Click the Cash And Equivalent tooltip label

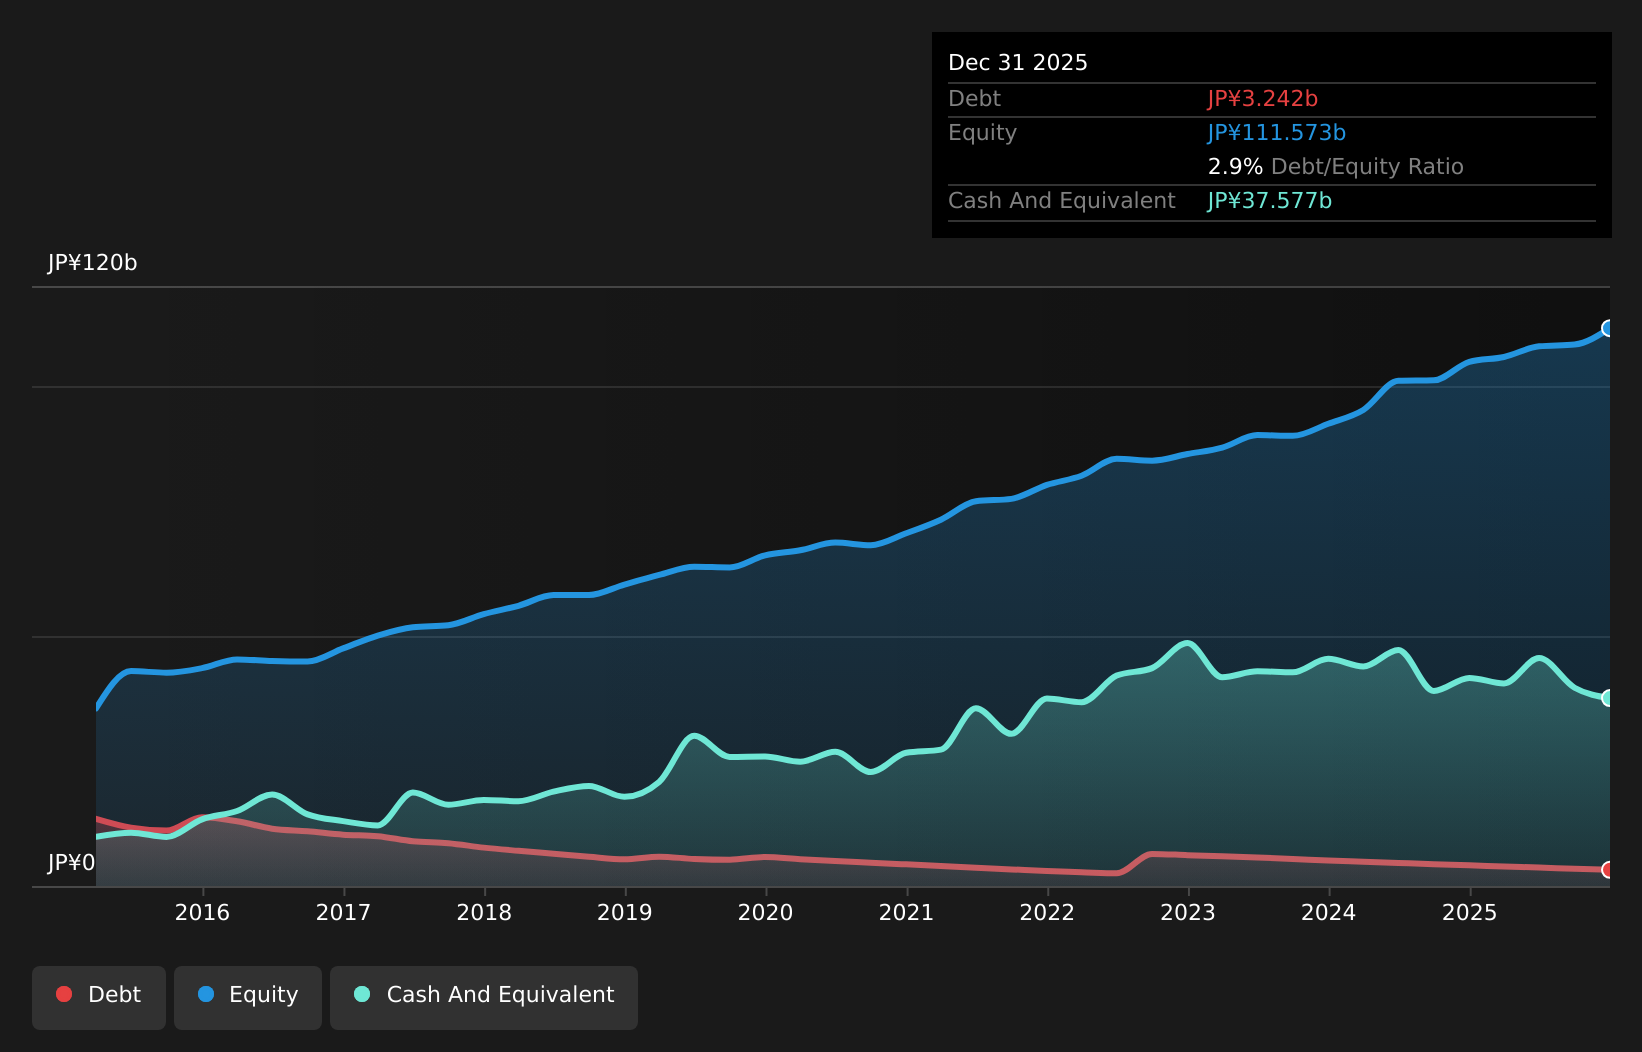(x=1061, y=200)
